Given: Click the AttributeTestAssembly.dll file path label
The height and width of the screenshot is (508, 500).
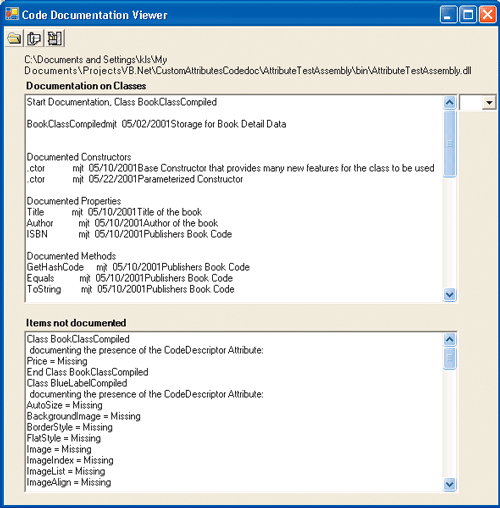Looking at the screenshot, I should click(248, 65).
